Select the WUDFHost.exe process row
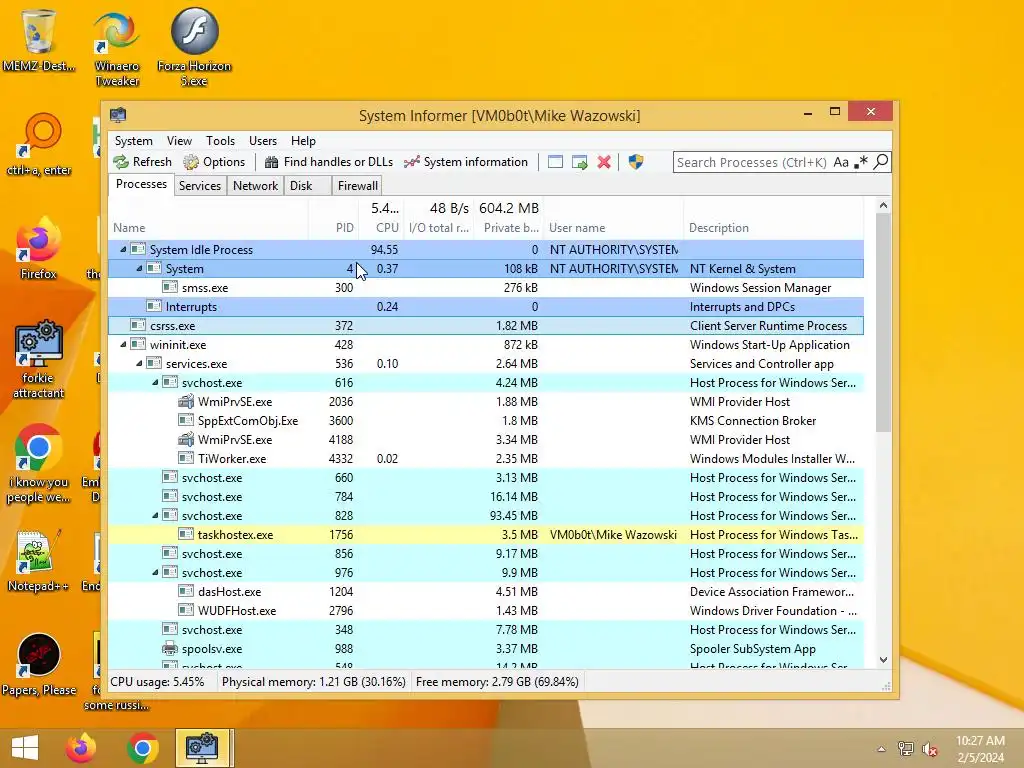This screenshot has width=1024, height=768. pyautogui.click(x=486, y=611)
